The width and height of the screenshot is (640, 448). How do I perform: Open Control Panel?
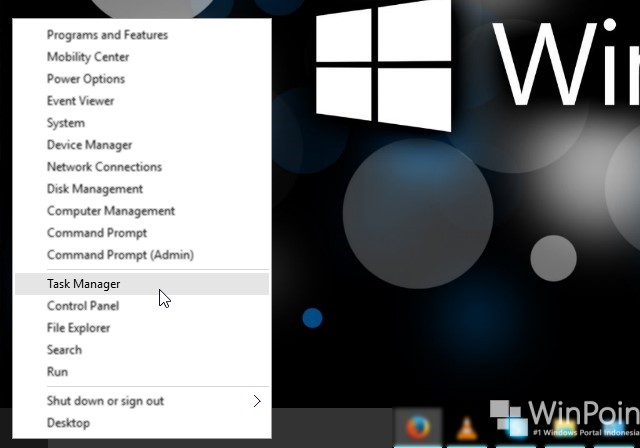coord(142,306)
